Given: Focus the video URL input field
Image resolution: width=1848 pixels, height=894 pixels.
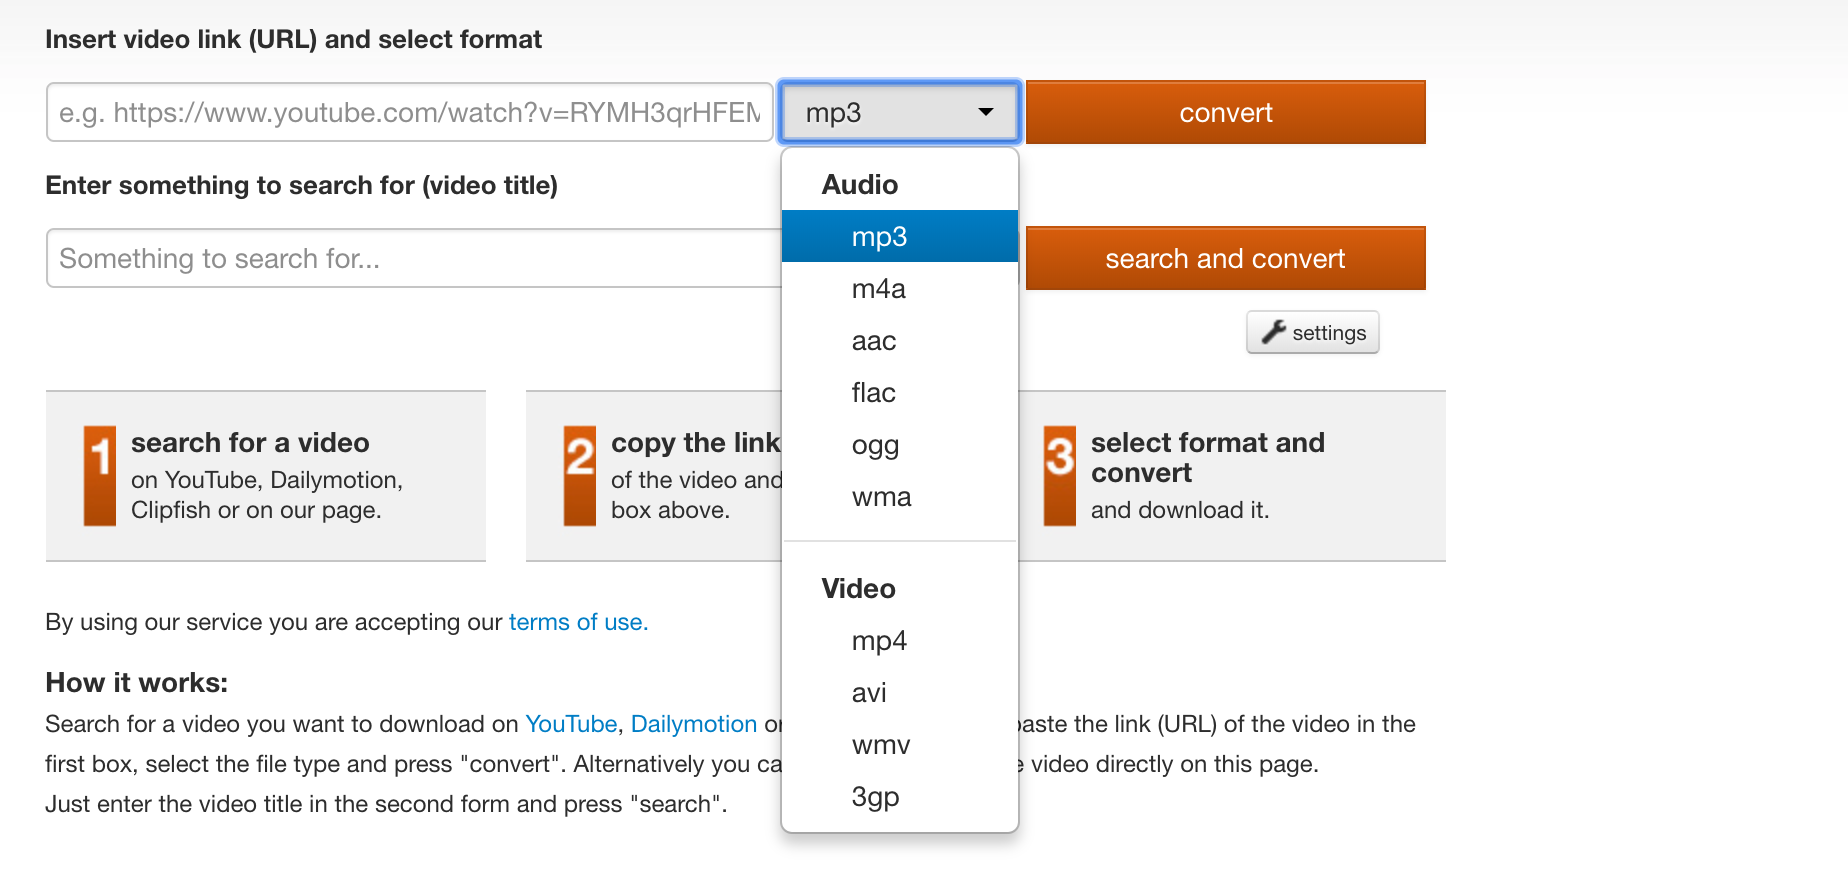Looking at the screenshot, I should (409, 112).
